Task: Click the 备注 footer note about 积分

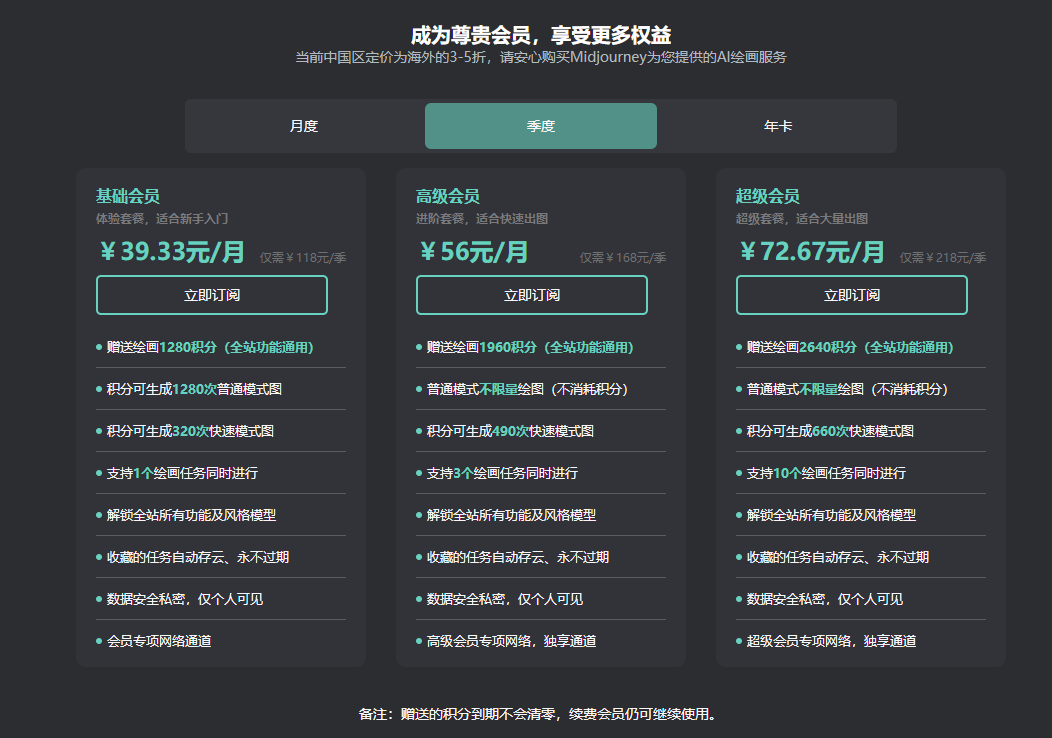Action: (x=539, y=714)
